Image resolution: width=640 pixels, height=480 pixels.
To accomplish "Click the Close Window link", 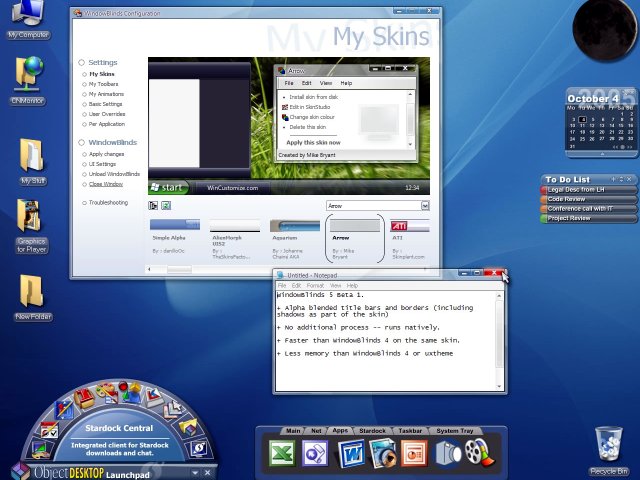I will [106, 184].
